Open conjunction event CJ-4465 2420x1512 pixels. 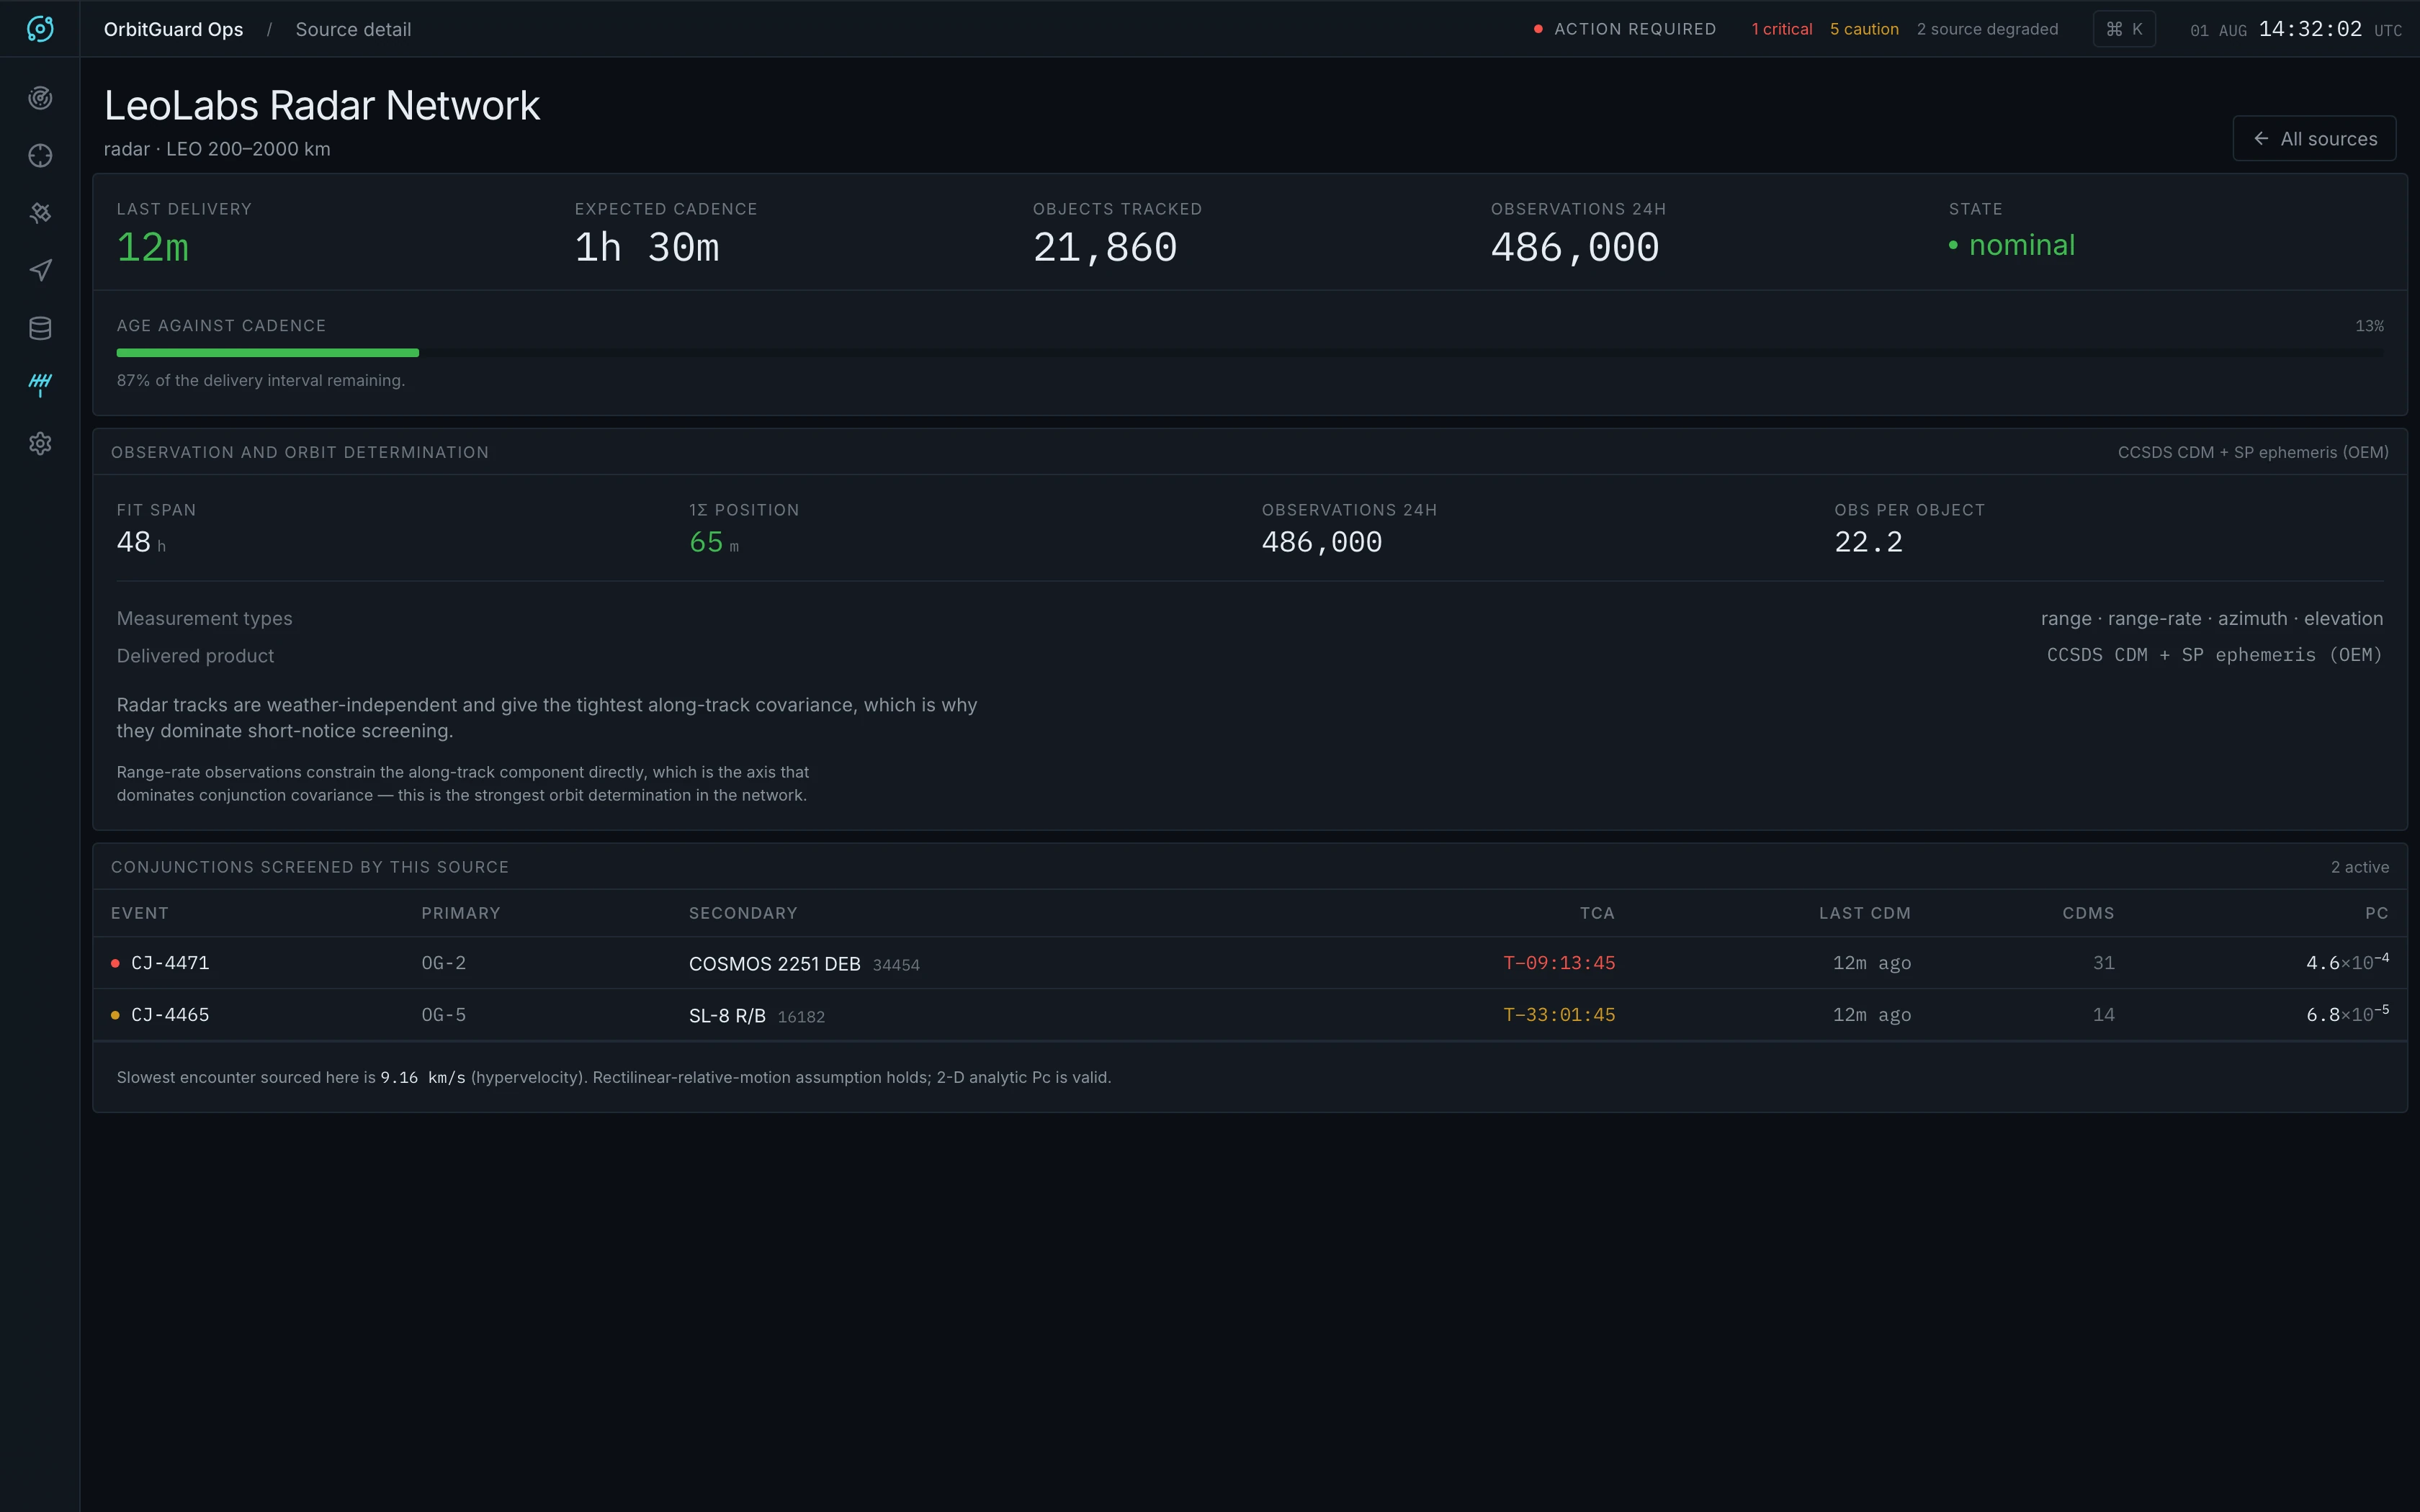tap(1250, 1015)
